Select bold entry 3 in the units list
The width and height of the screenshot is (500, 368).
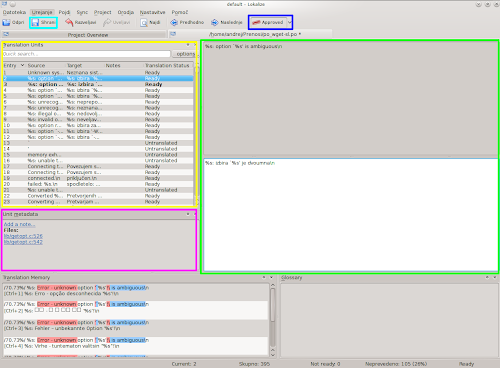[x=98, y=84]
